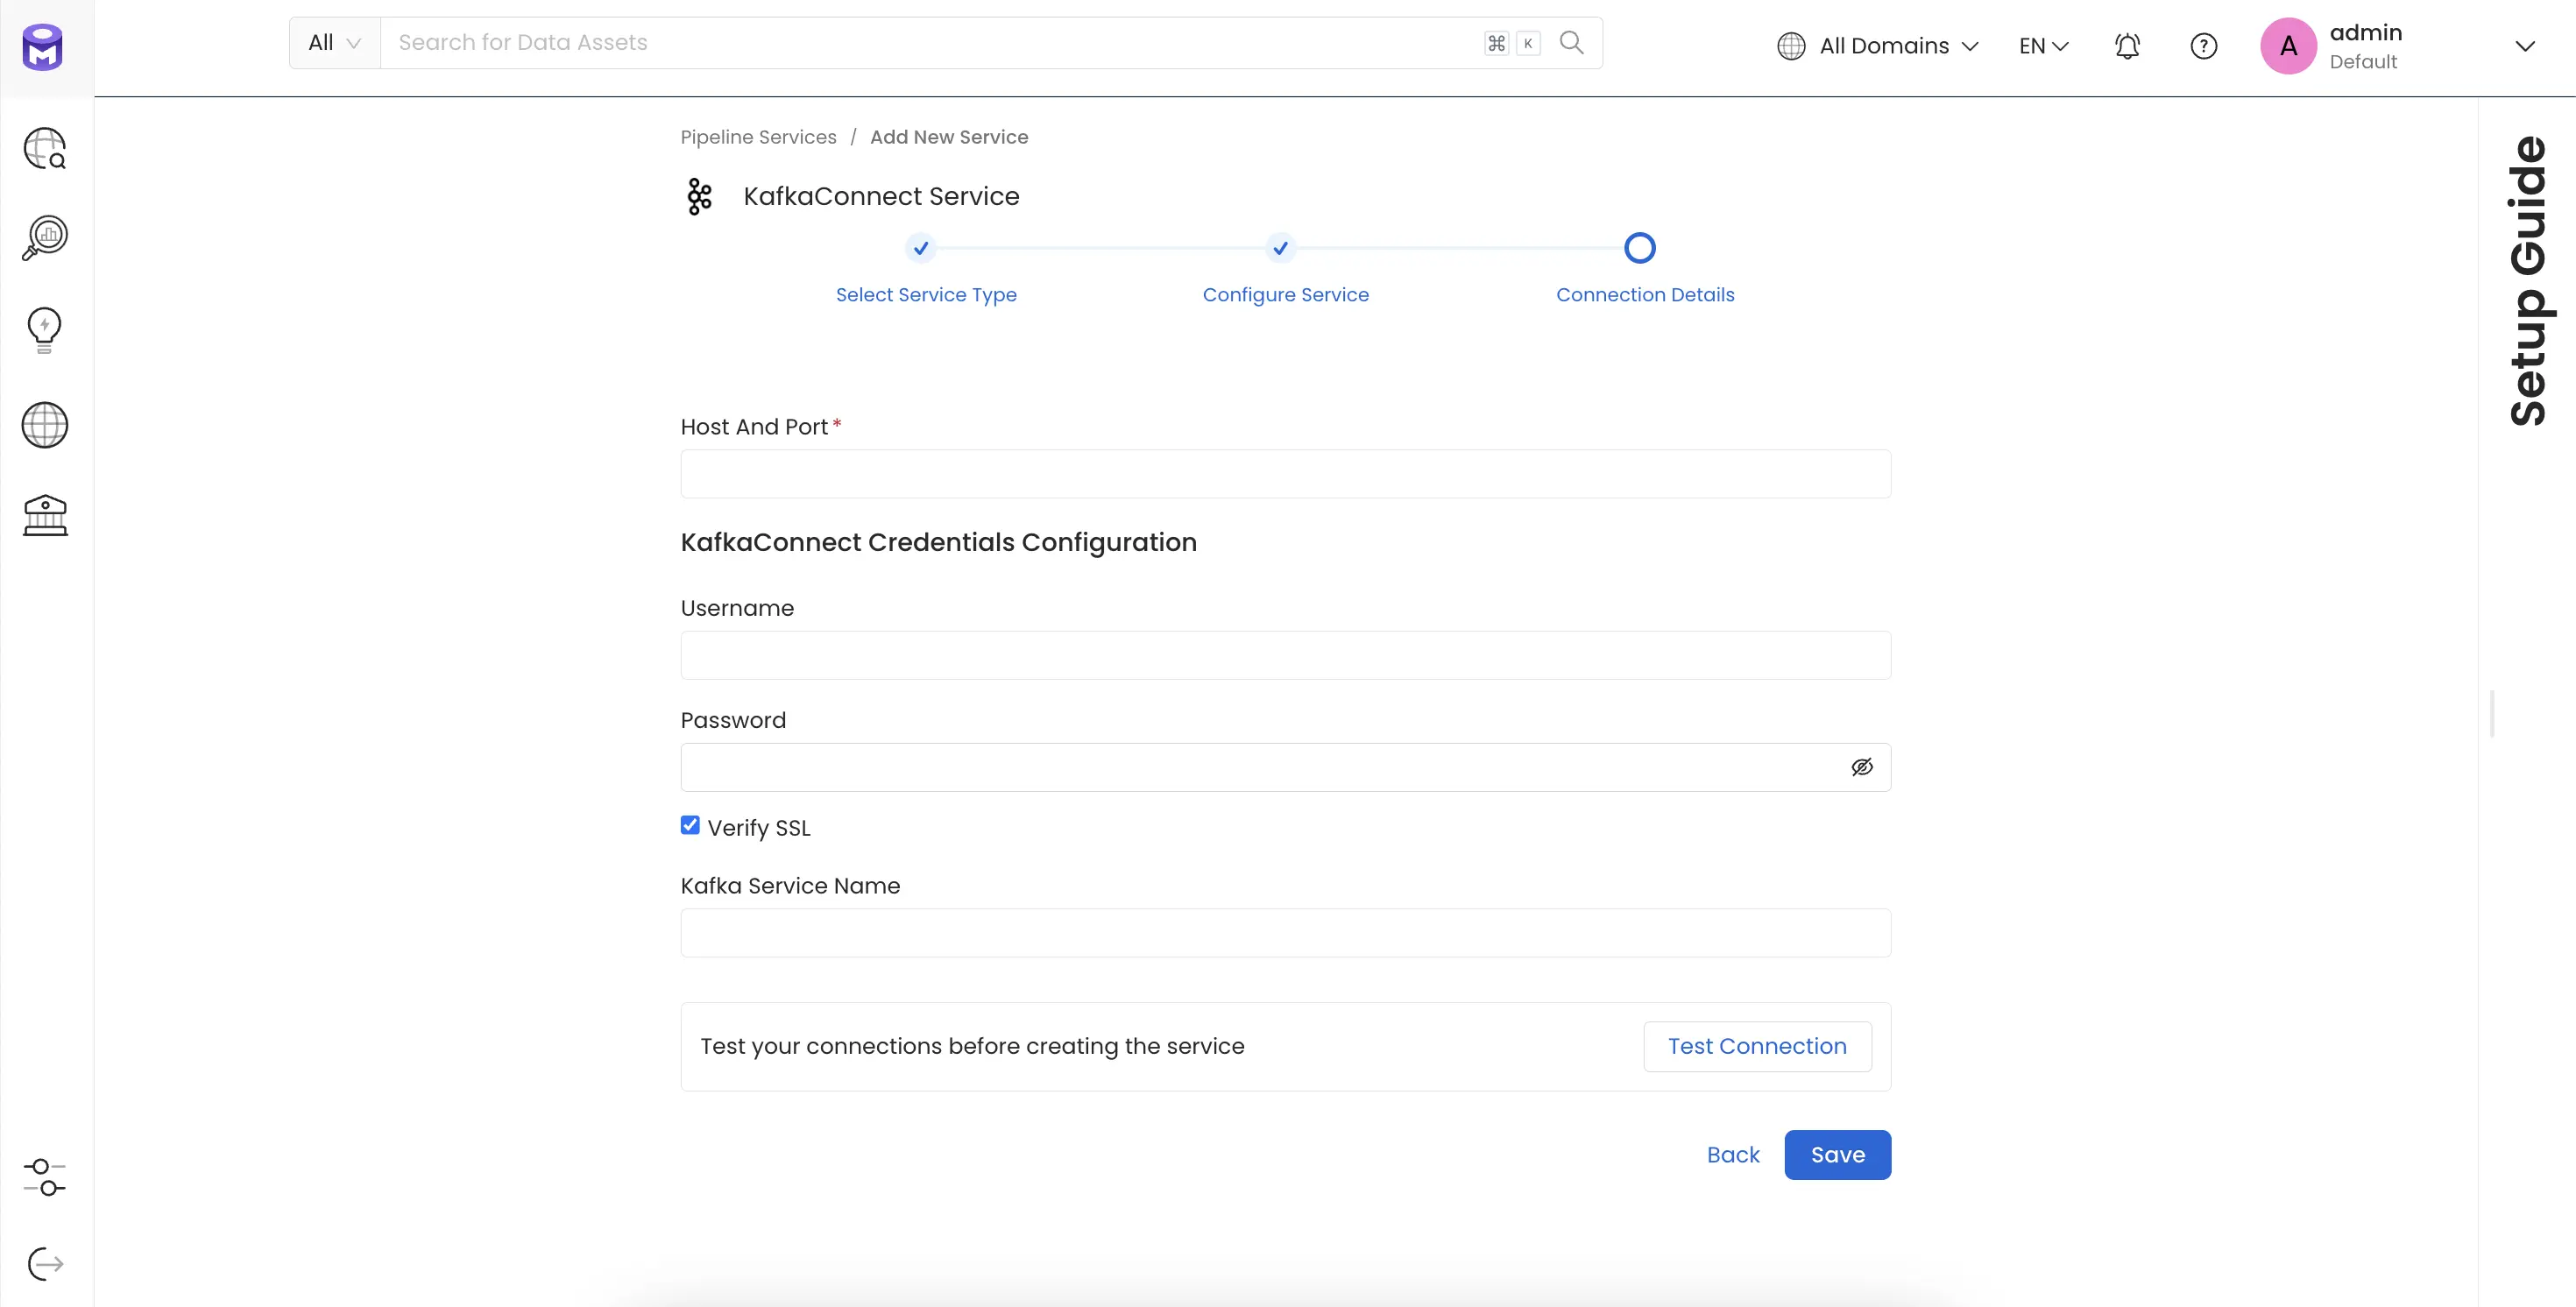The height and width of the screenshot is (1307, 2576).
Task: Open the Govern bank icon in sidebar
Action: click(x=44, y=515)
